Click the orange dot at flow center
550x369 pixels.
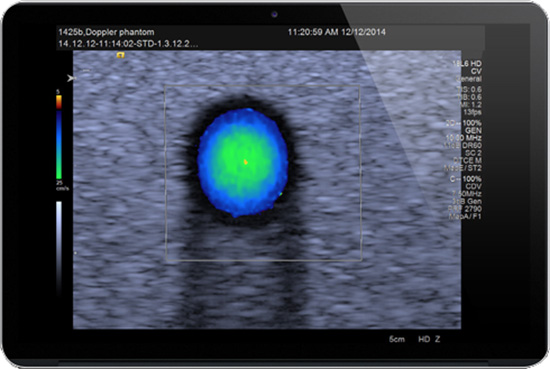246,162
